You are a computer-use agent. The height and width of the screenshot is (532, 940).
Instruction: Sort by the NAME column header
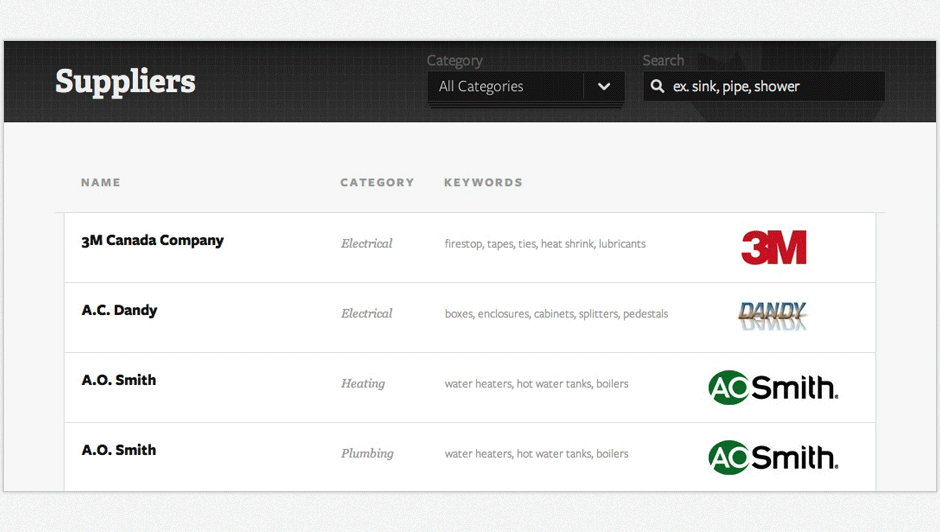point(101,182)
